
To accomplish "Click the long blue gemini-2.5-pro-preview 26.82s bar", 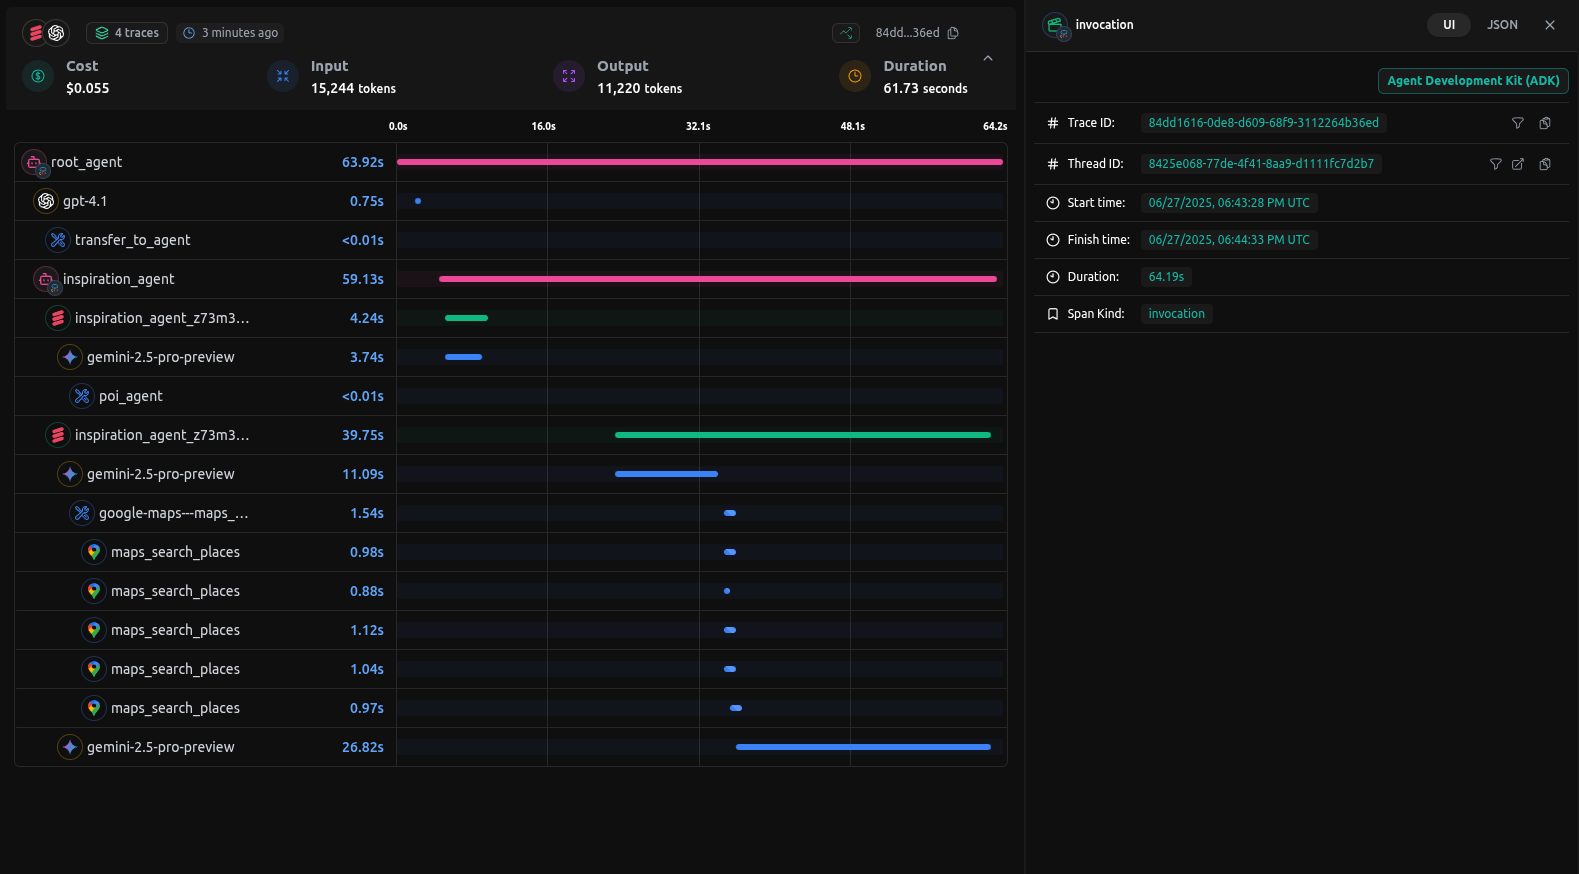I will [x=862, y=747].
